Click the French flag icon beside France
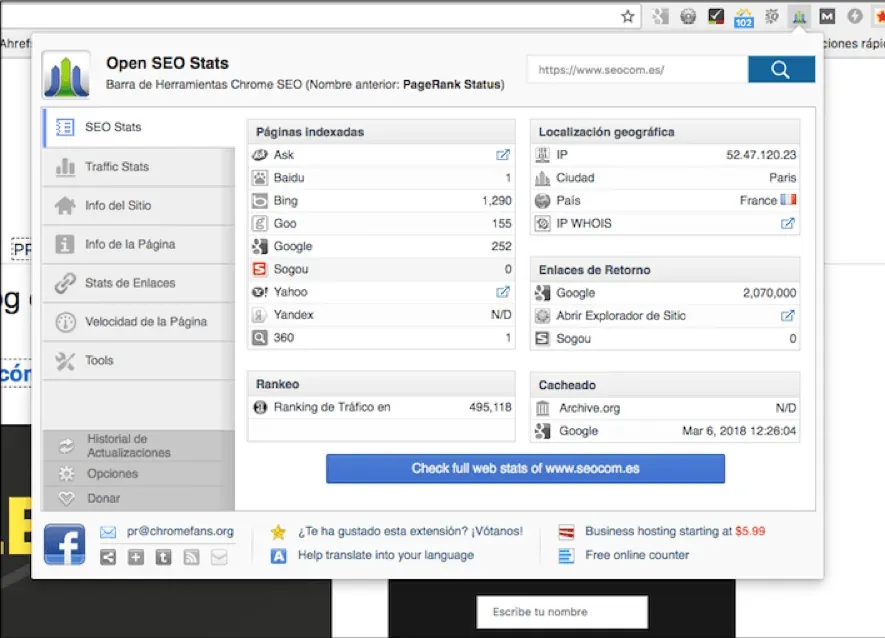This screenshot has height=638, width=885. tap(788, 200)
